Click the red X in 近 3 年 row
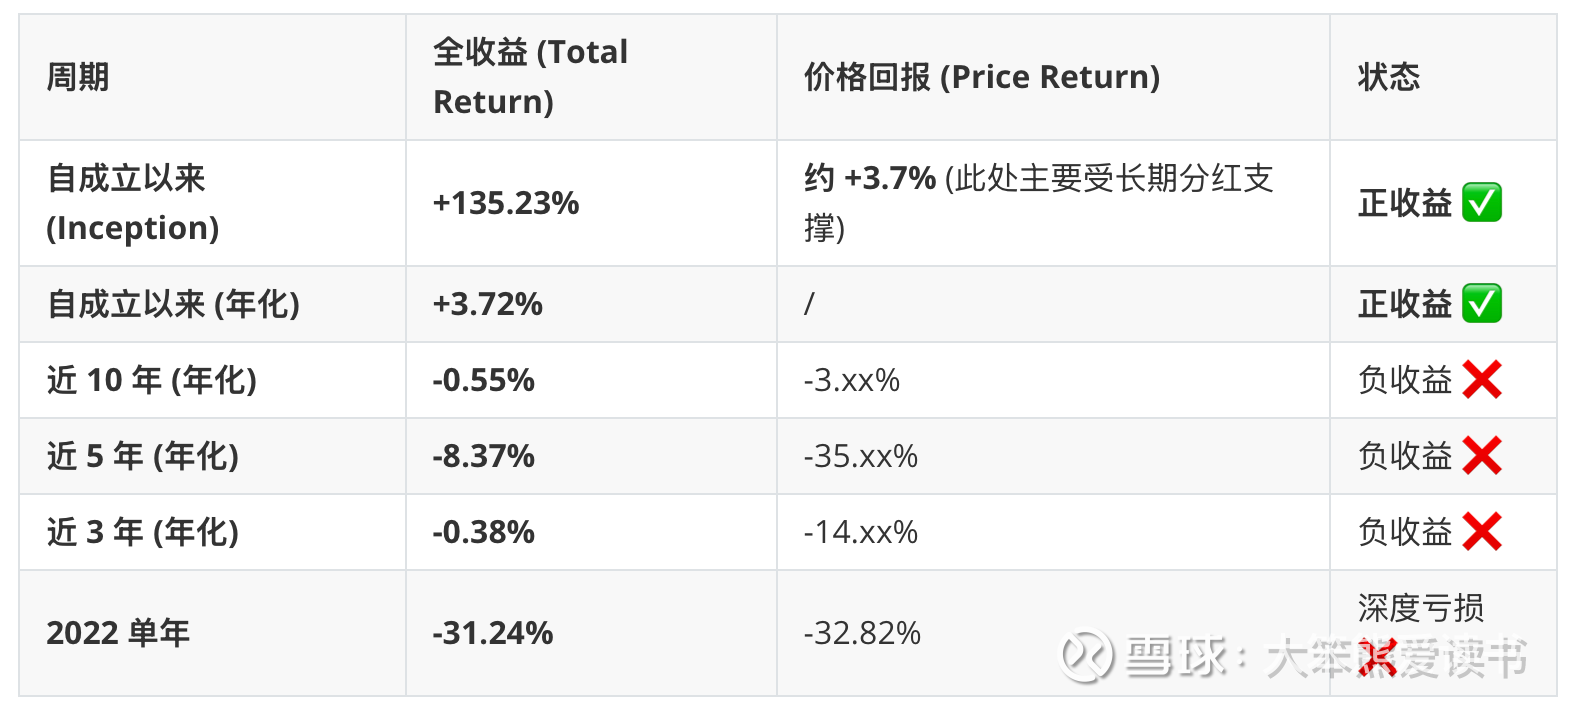Image resolution: width=1574 pixels, height=706 pixels. (x=1481, y=532)
